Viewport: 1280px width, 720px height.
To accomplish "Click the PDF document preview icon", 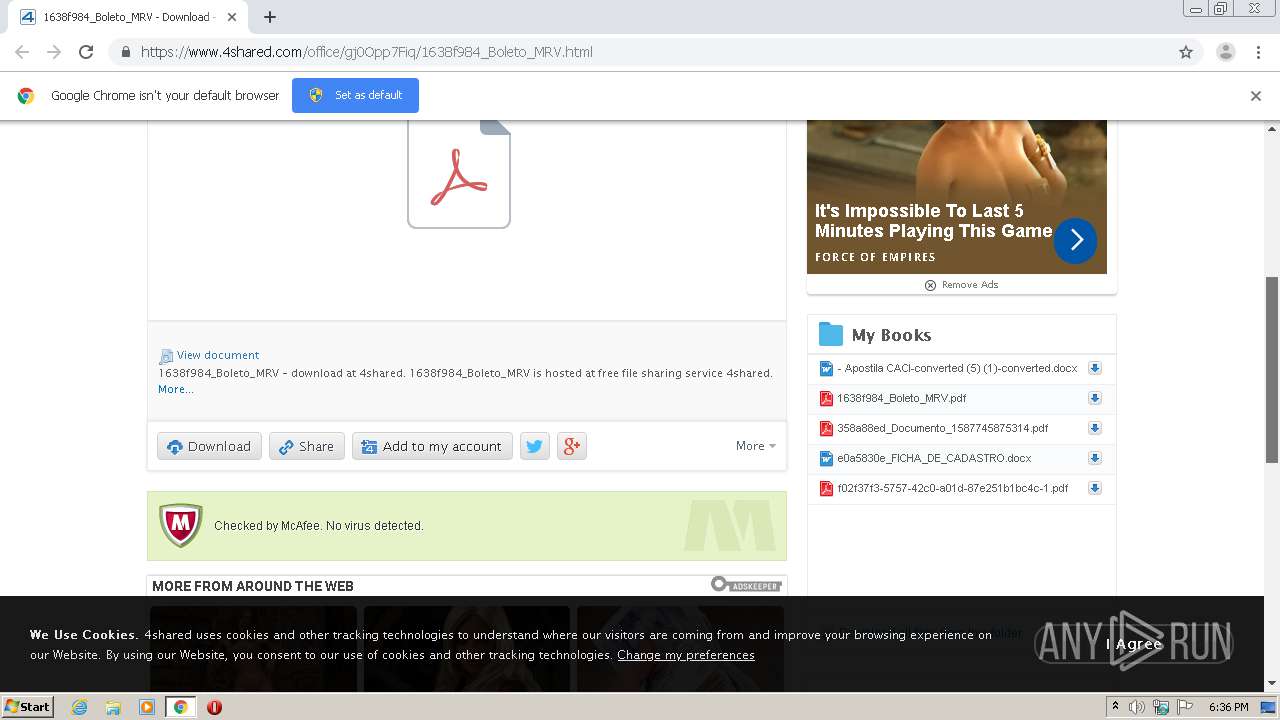I will 459,174.
